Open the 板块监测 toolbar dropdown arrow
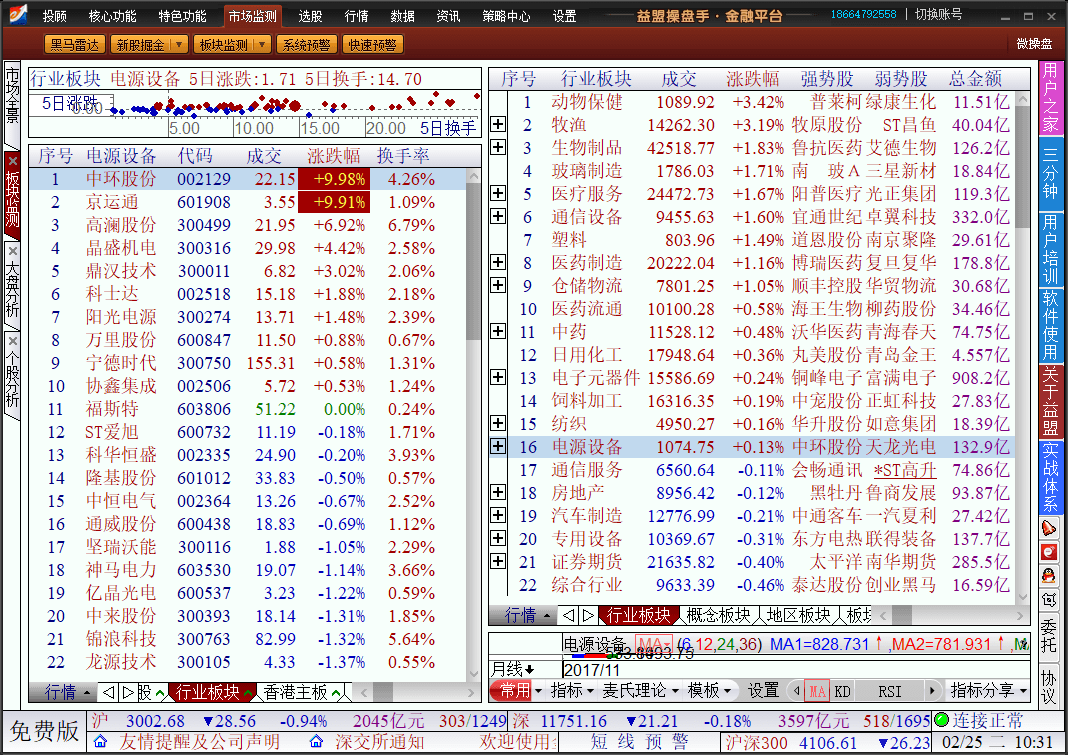 click(262, 45)
